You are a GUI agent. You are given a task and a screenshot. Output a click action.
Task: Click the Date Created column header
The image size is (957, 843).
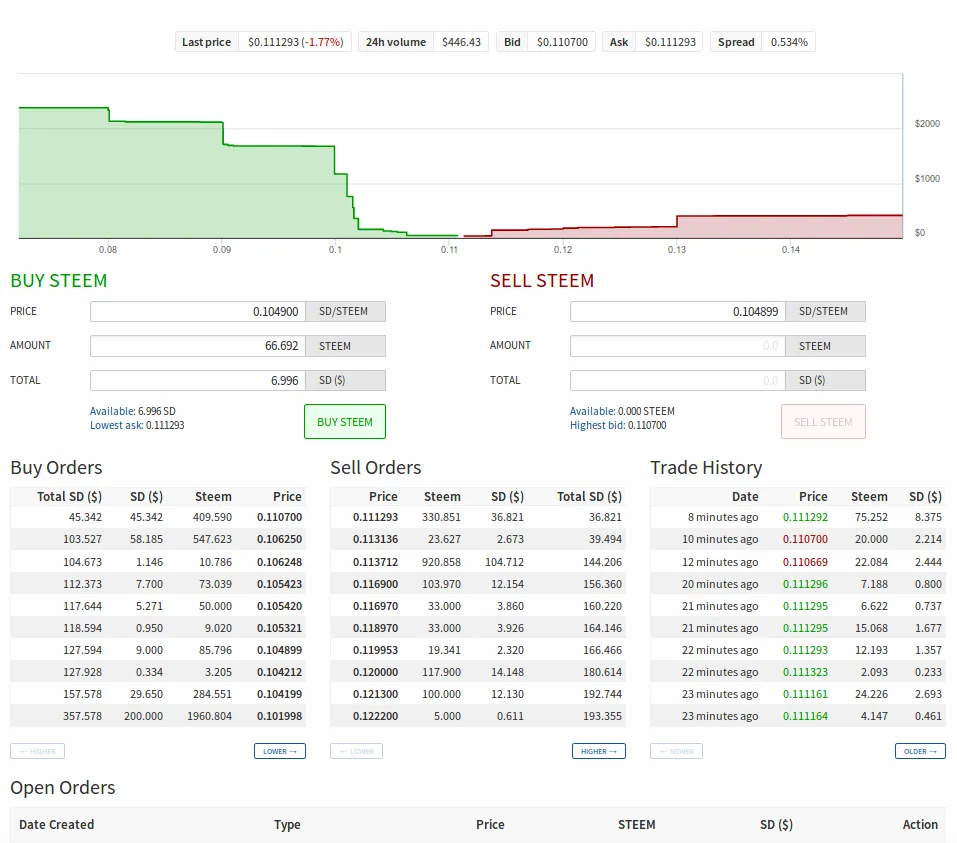click(56, 824)
